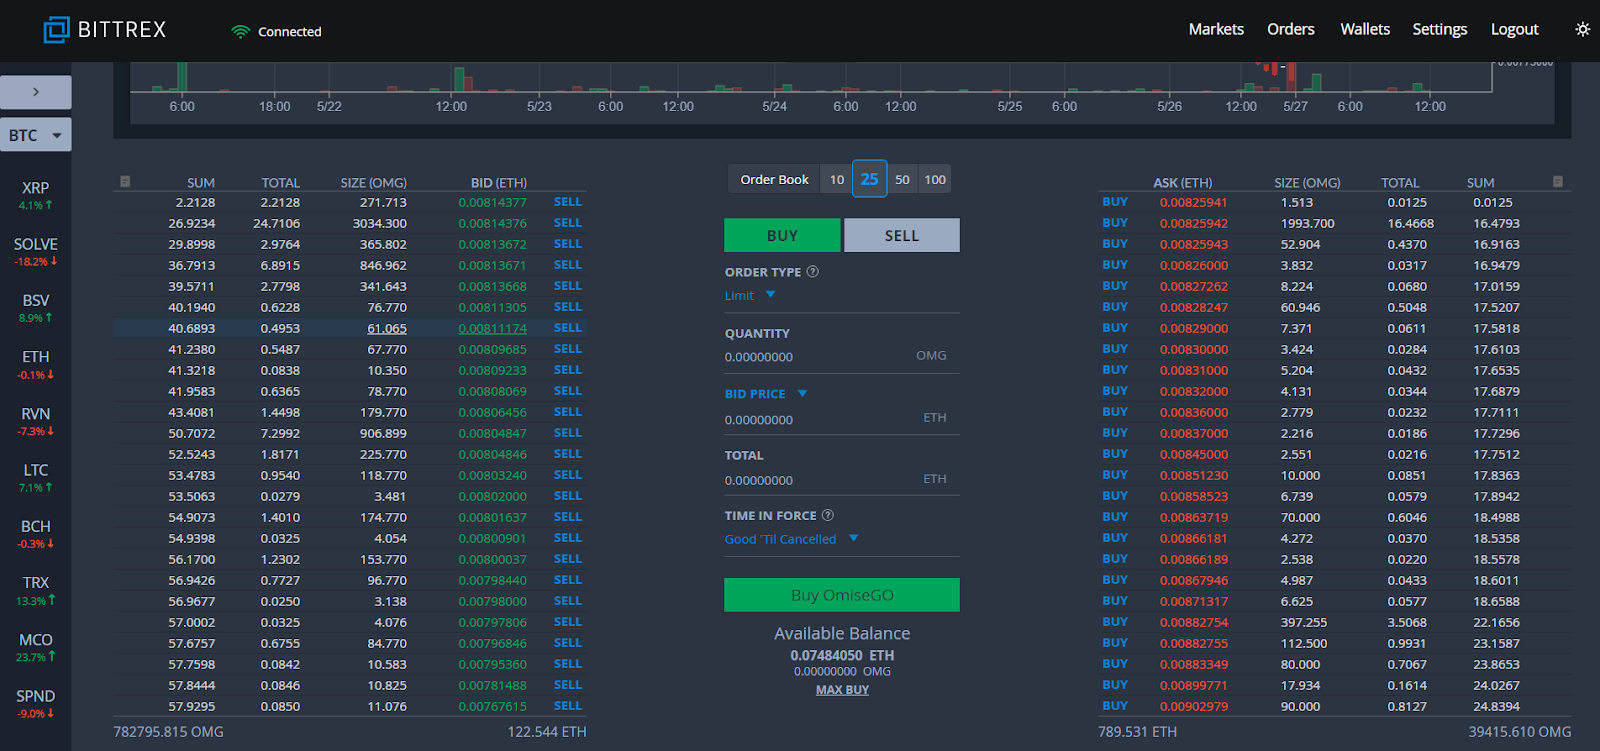
Task: Open the Limit order type dropdown
Action: coord(750,295)
